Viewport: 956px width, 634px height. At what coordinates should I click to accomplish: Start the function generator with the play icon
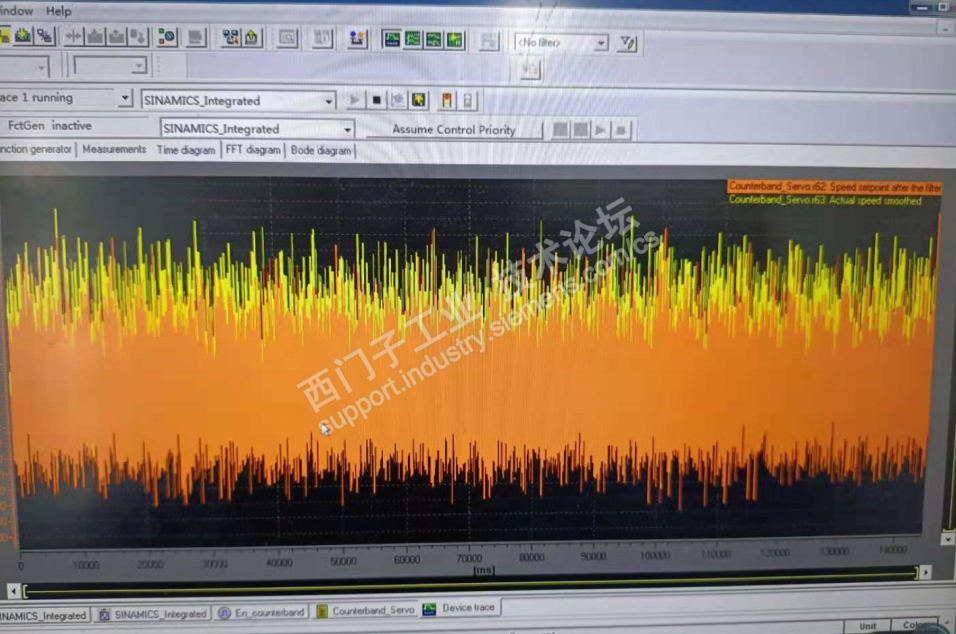601,130
